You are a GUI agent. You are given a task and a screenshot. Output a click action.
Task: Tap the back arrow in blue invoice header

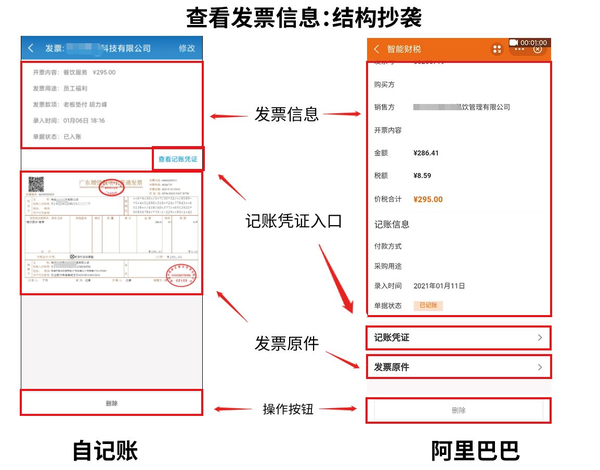click(31, 48)
